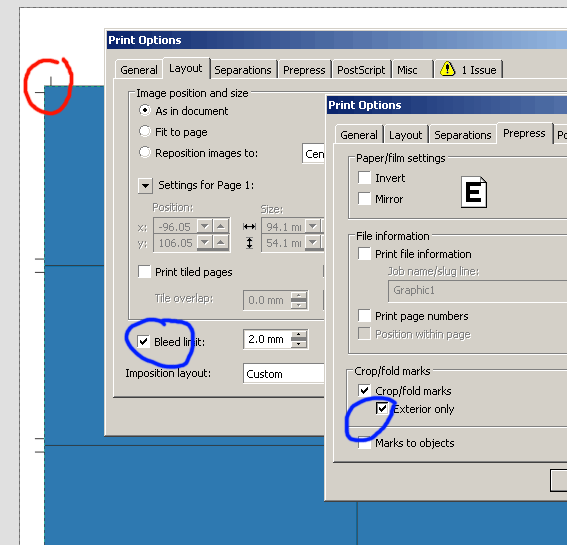Click the Bleed limit value 2.0 mm
This screenshot has width=567, height=545.
coord(267,339)
